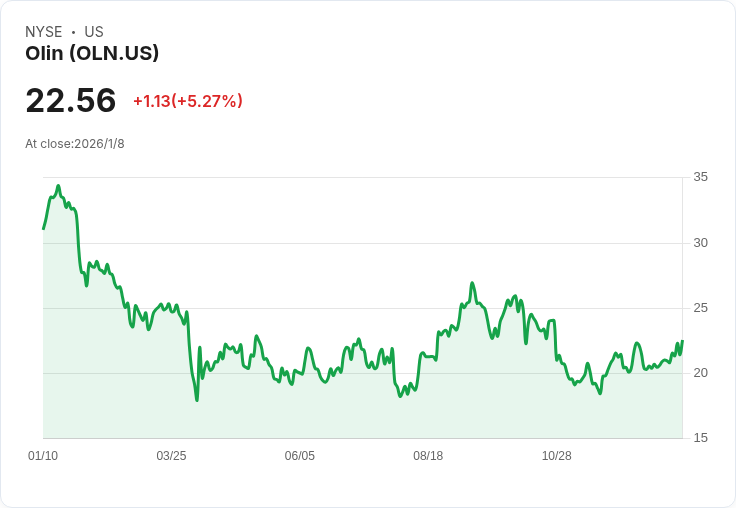Screen dimensions: 736x508
Task: Select the 08/18 date on the x-axis
Action: [x=428, y=456]
